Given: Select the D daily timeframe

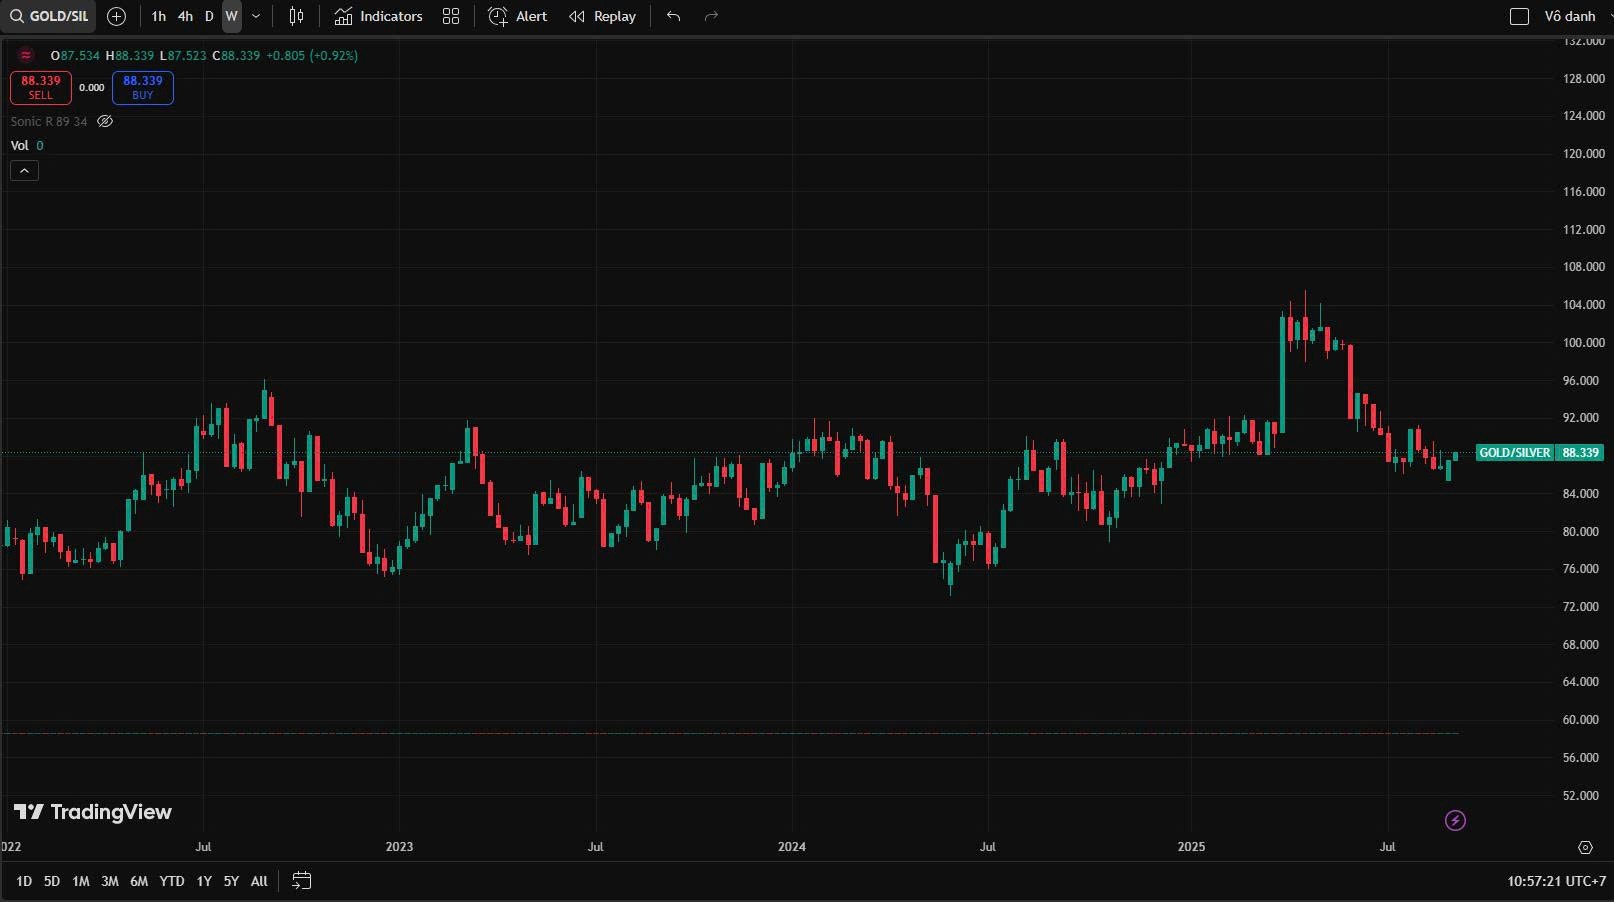Looking at the screenshot, I should coord(209,16).
